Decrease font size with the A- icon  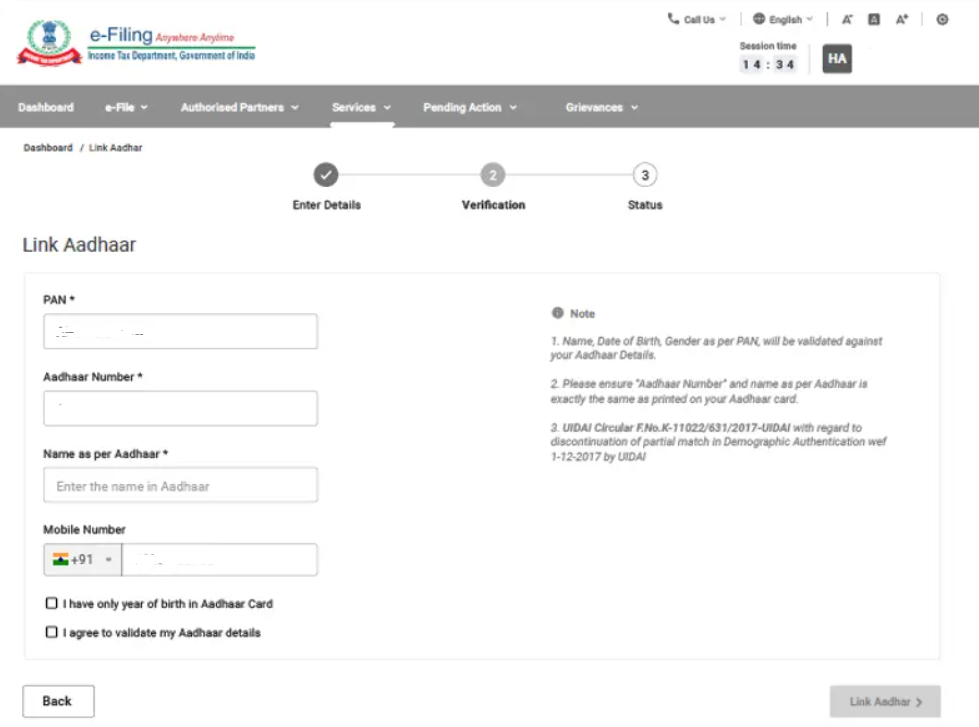coord(847,19)
